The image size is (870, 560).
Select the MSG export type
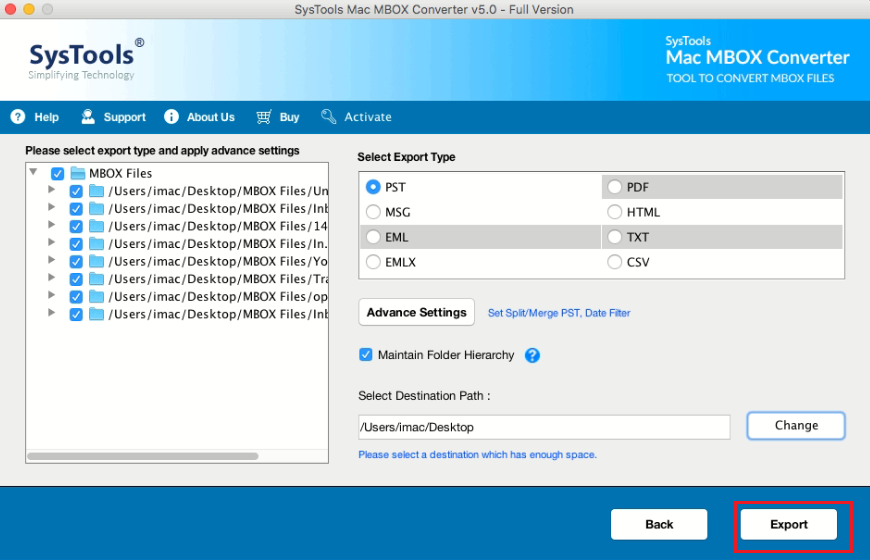pos(373,212)
